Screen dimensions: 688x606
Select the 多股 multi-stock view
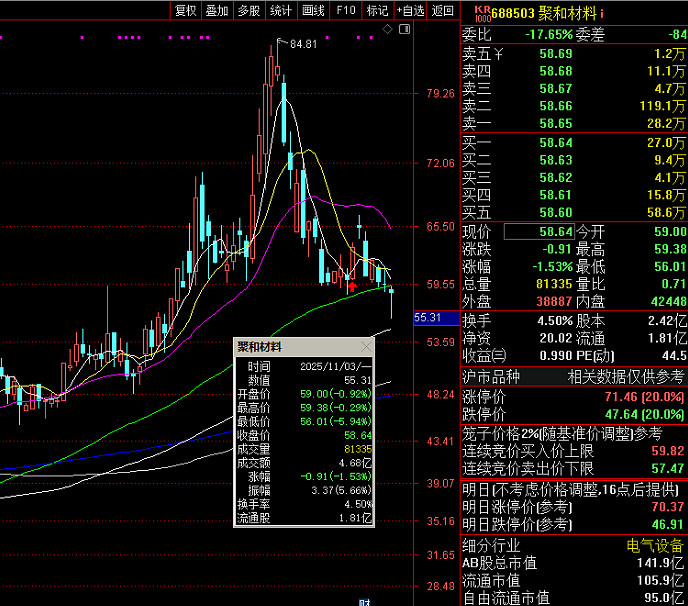[249, 10]
